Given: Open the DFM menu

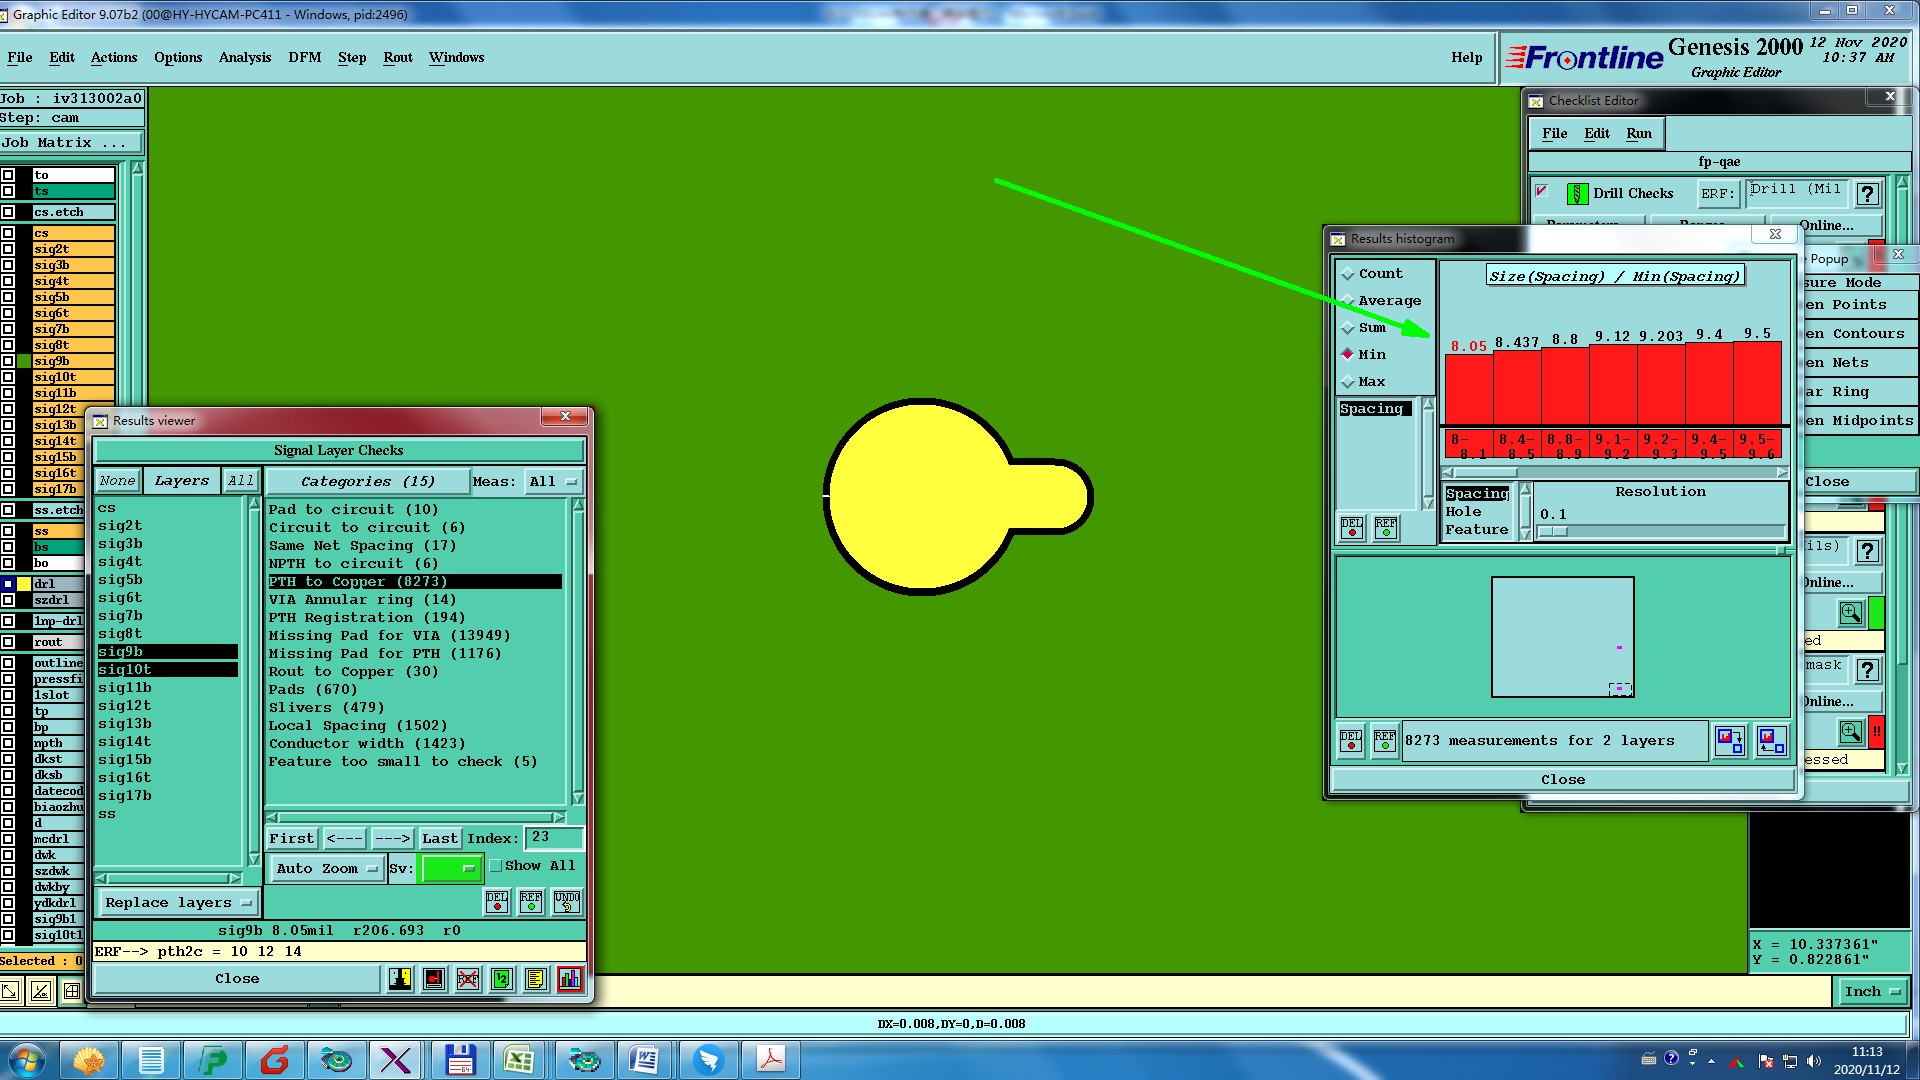Looking at the screenshot, I should pyautogui.click(x=305, y=58).
